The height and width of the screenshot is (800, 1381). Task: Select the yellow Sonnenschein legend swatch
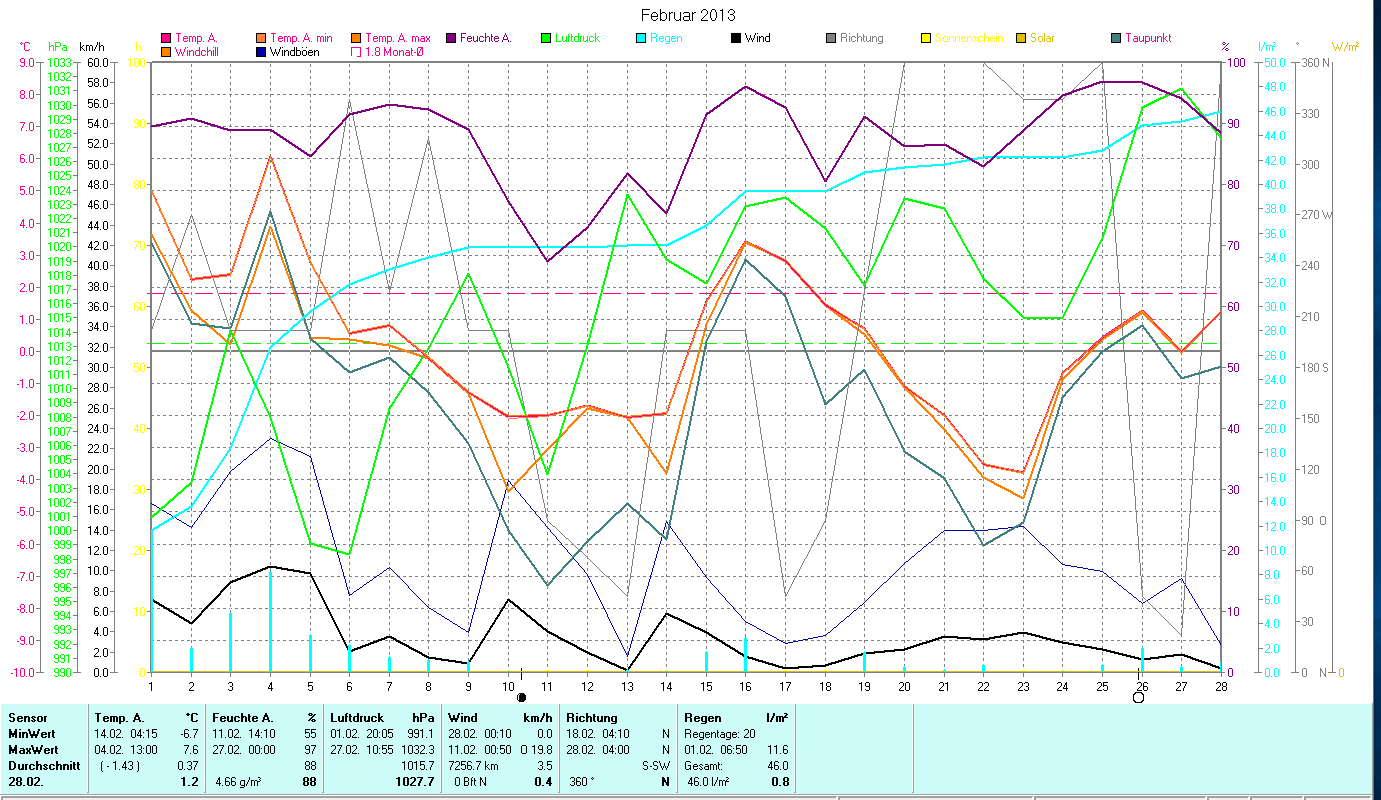point(926,39)
